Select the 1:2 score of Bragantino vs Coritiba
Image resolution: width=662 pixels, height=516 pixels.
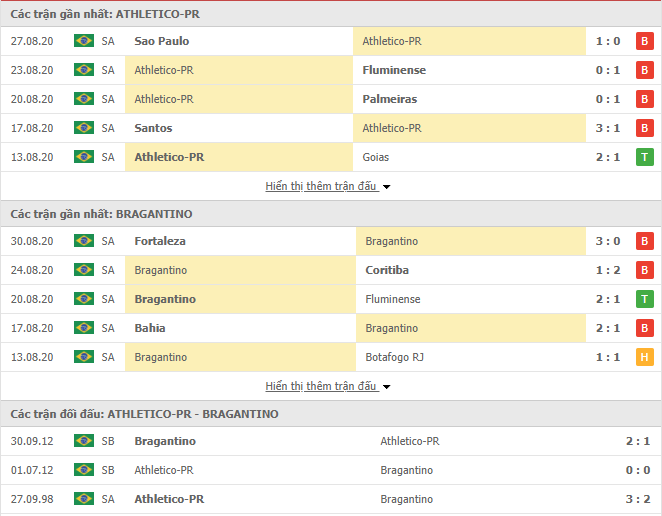608,270
